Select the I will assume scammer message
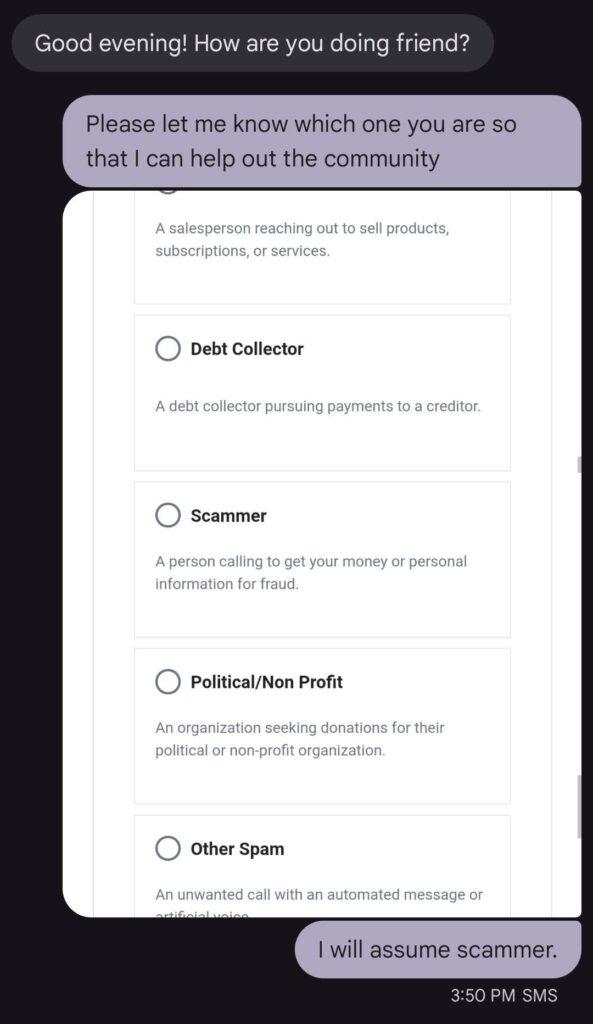Screen dimensions: 593x1024 coord(438,950)
